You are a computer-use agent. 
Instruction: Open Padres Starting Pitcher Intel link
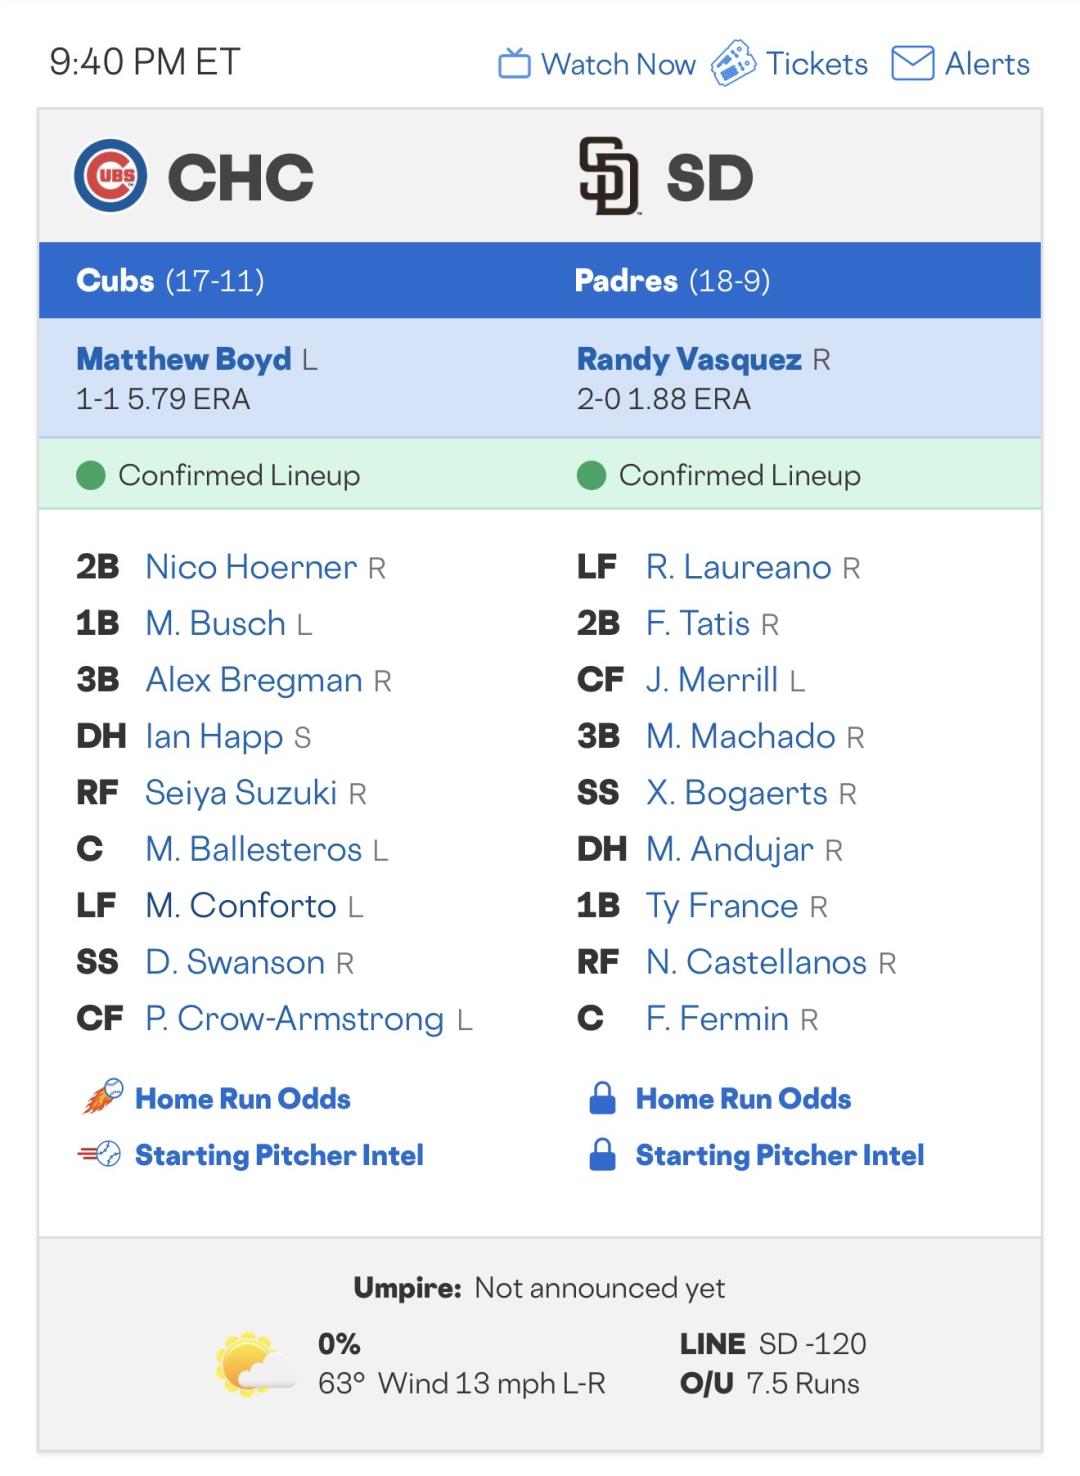[779, 1155]
